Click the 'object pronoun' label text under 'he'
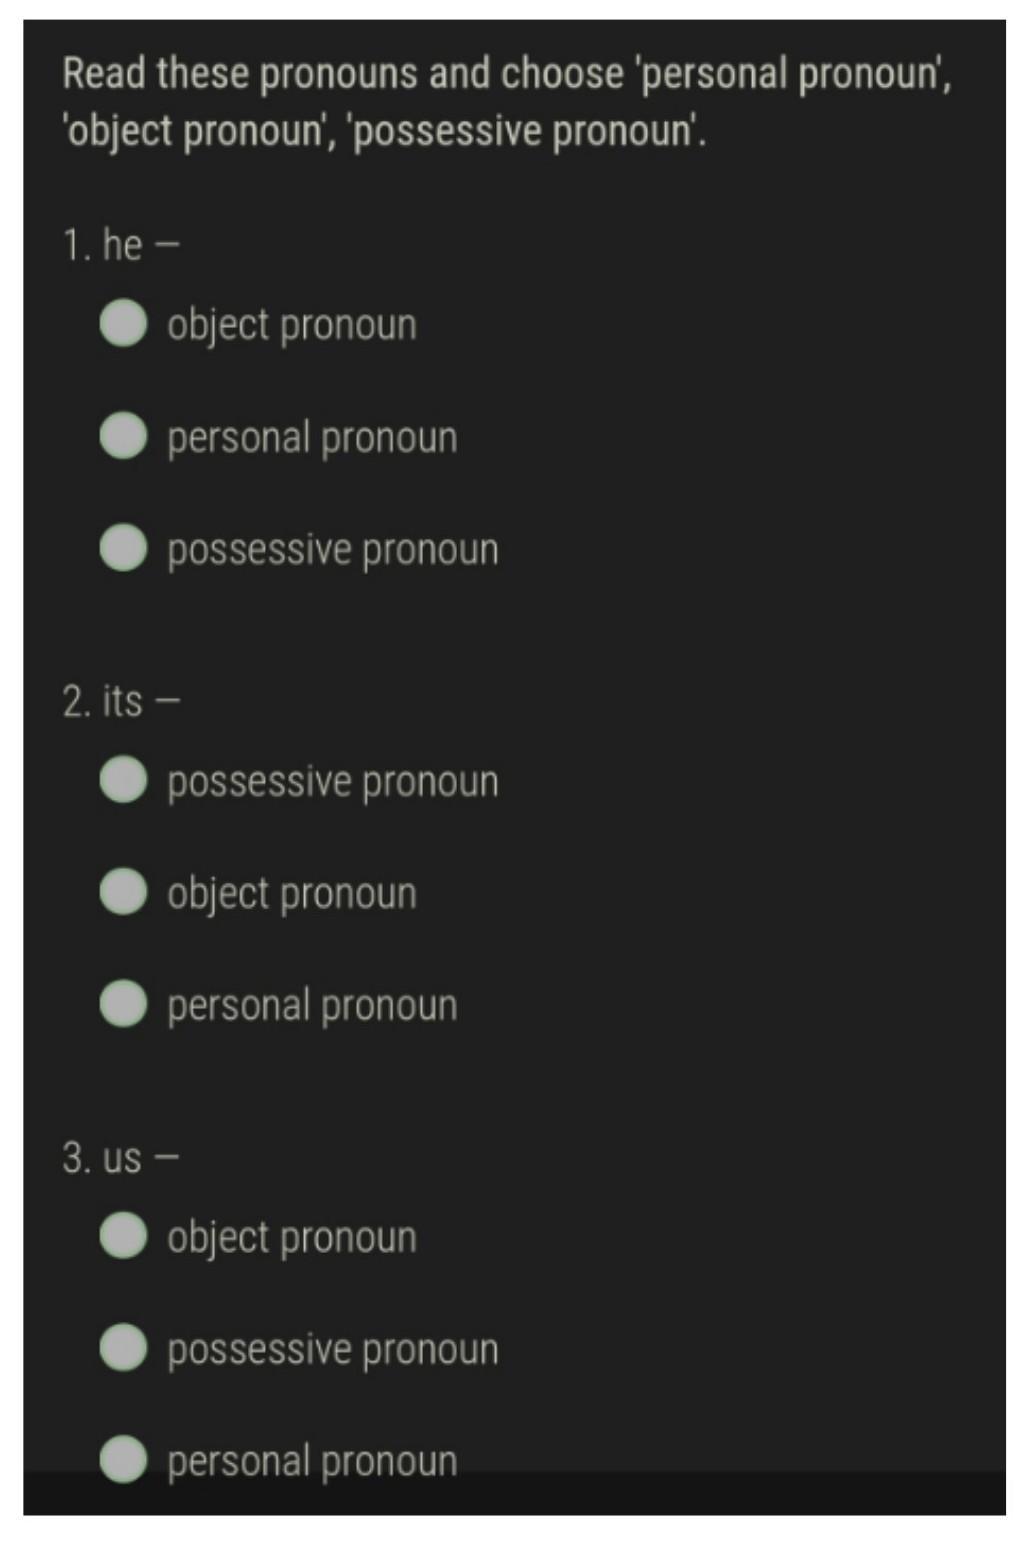1032x1543 pixels. pos(292,326)
